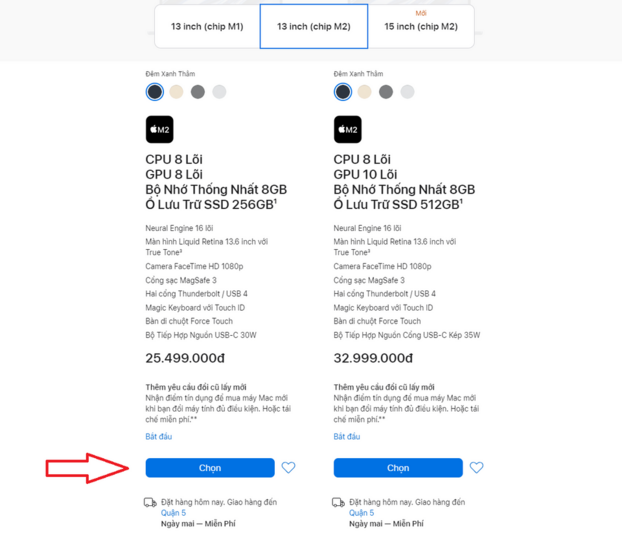Click the heart icon for the 512GB model
This screenshot has height=550, width=622.
point(476,468)
